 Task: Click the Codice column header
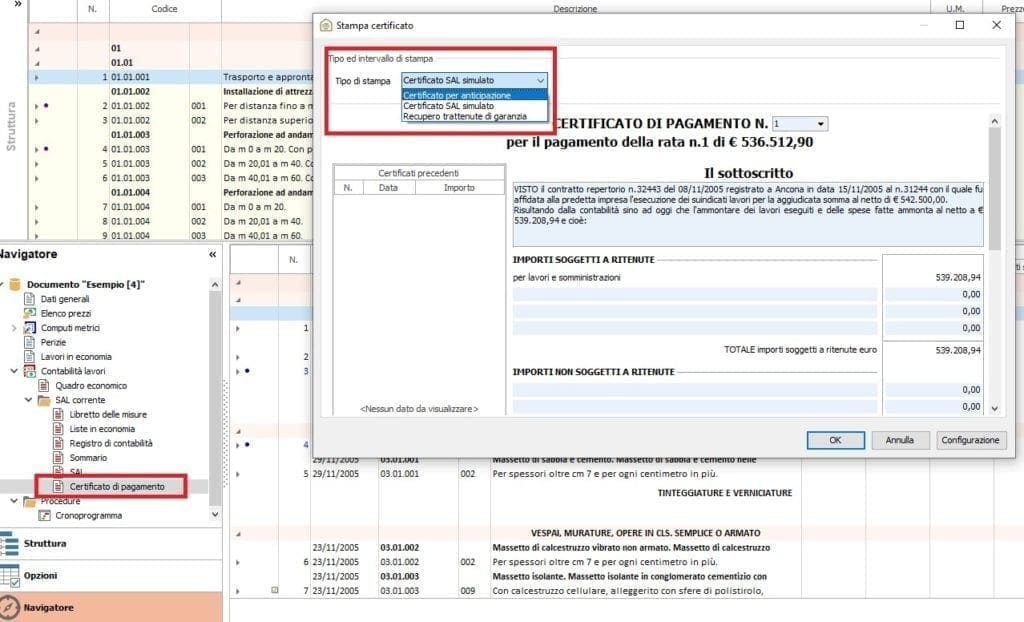coord(165,9)
